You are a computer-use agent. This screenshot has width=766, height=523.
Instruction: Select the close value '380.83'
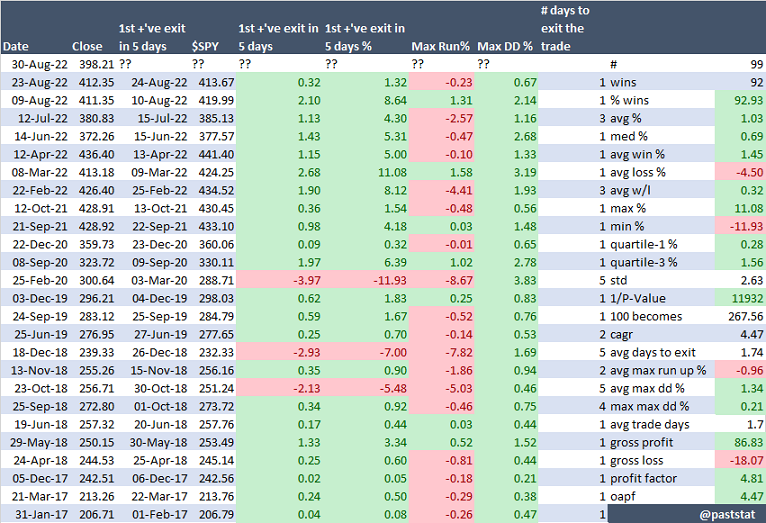96,119
